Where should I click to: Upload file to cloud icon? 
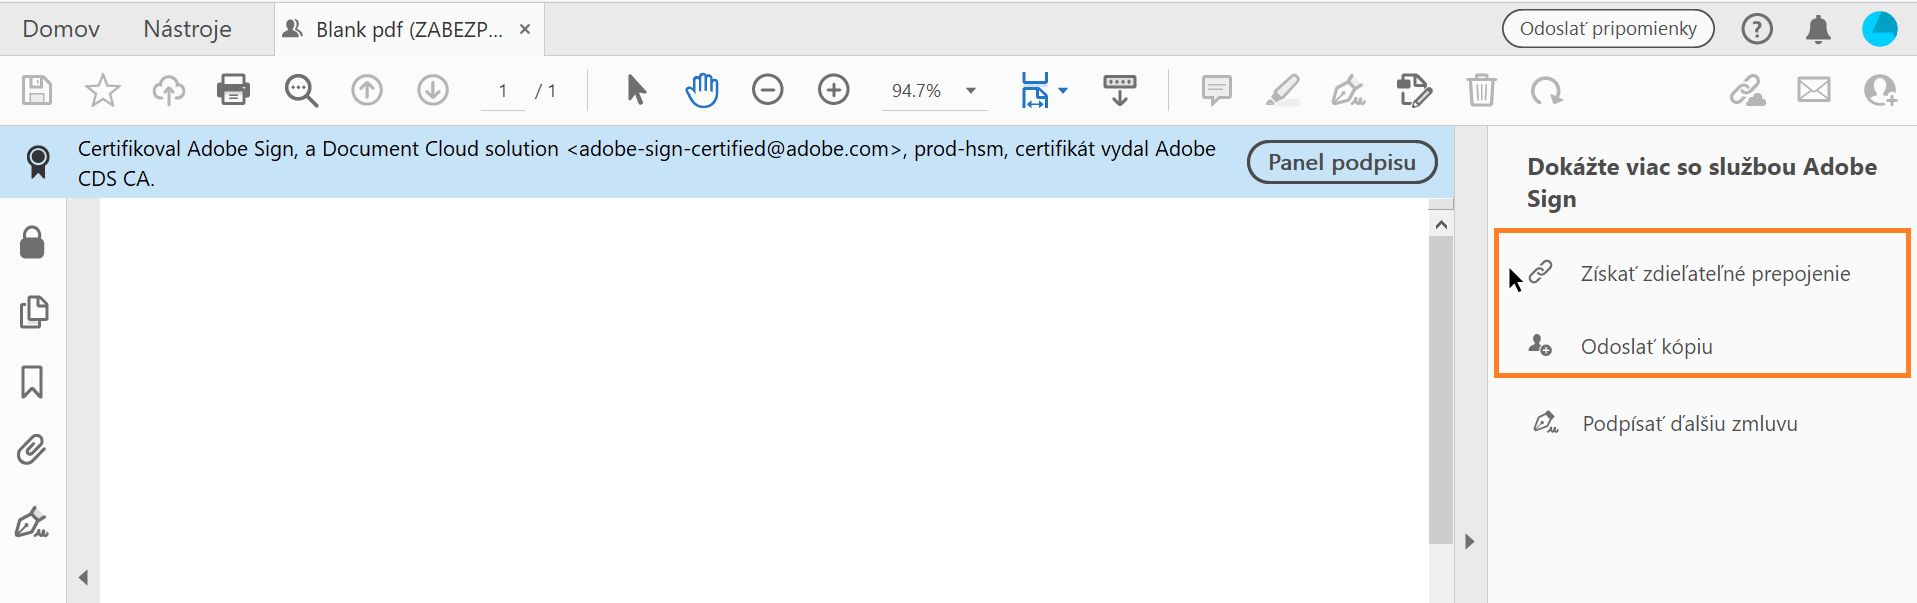168,90
